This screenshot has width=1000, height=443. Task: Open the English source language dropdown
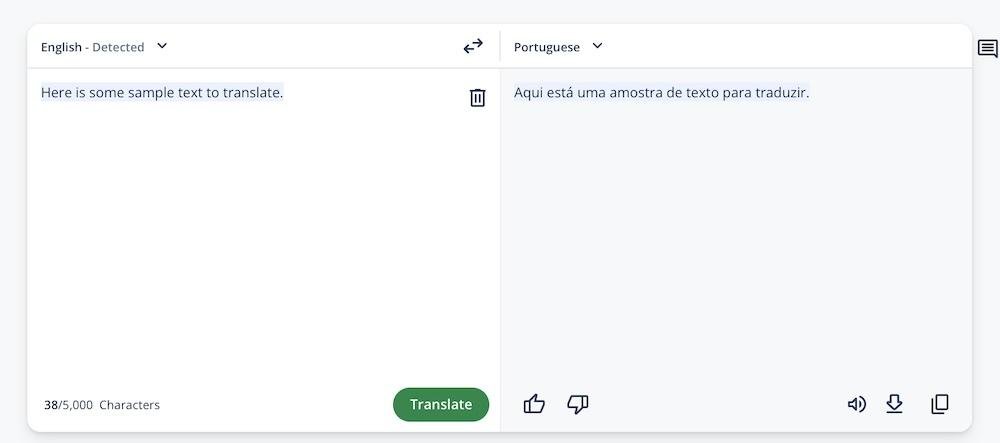(x=104, y=46)
